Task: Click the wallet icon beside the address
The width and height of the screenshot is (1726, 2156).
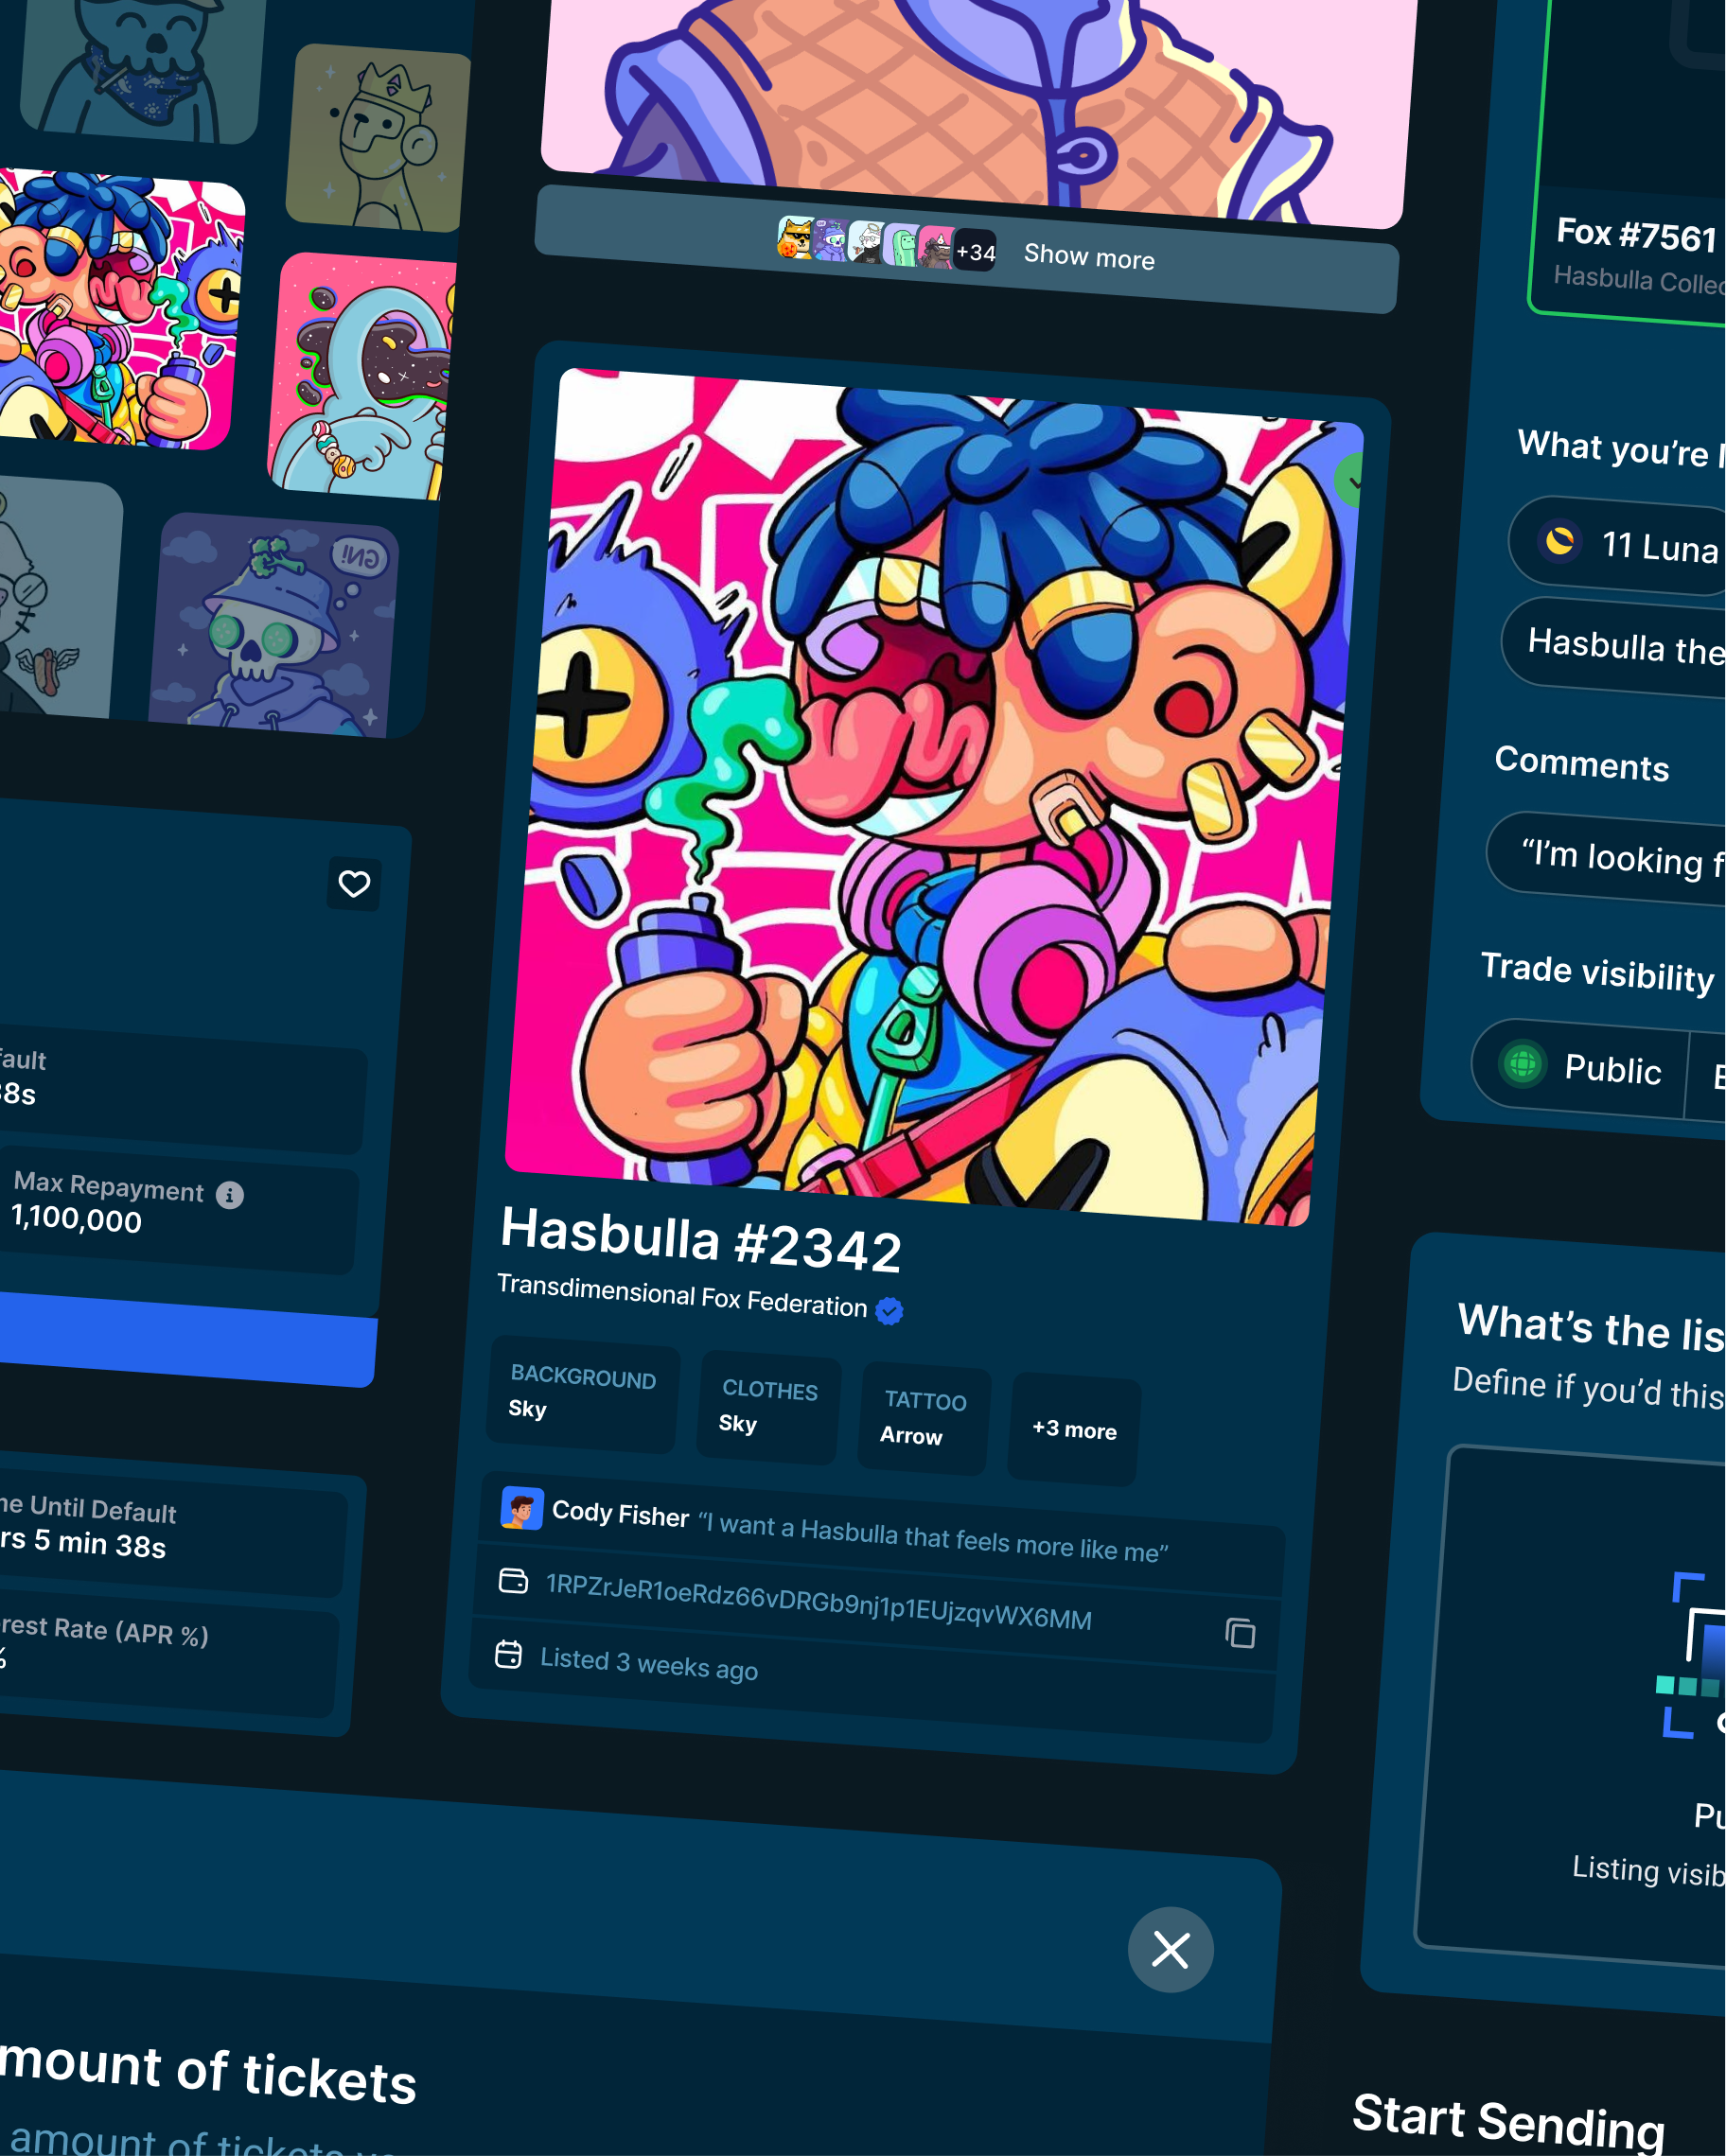Action: pyautogui.click(x=513, y=1581)
